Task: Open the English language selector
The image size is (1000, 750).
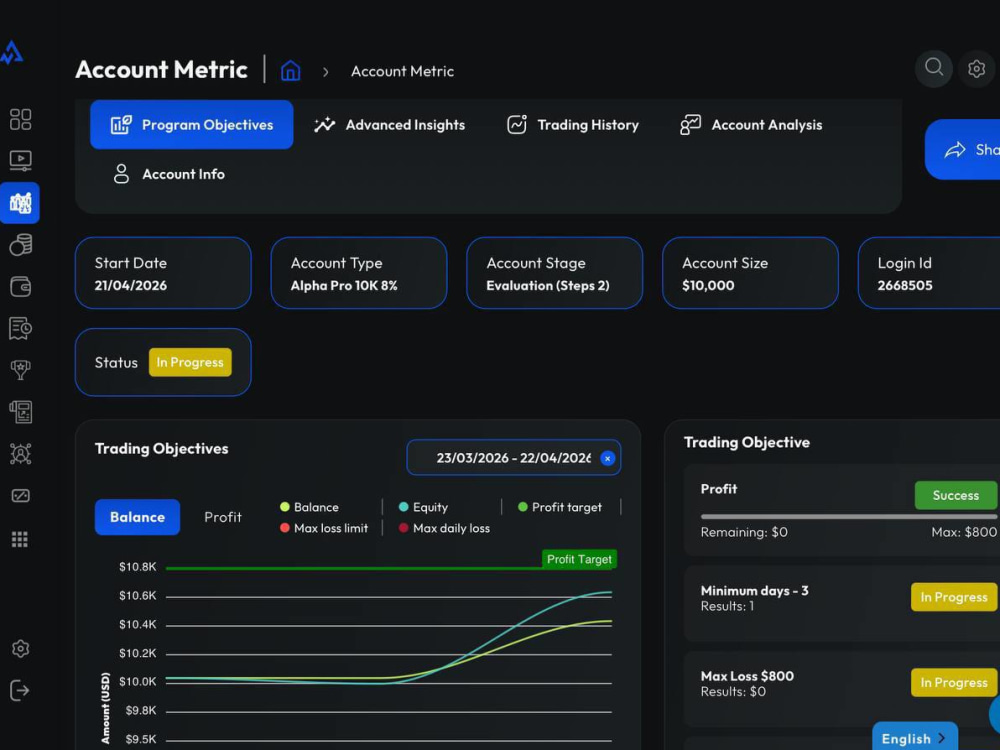Action: point(915,738)
